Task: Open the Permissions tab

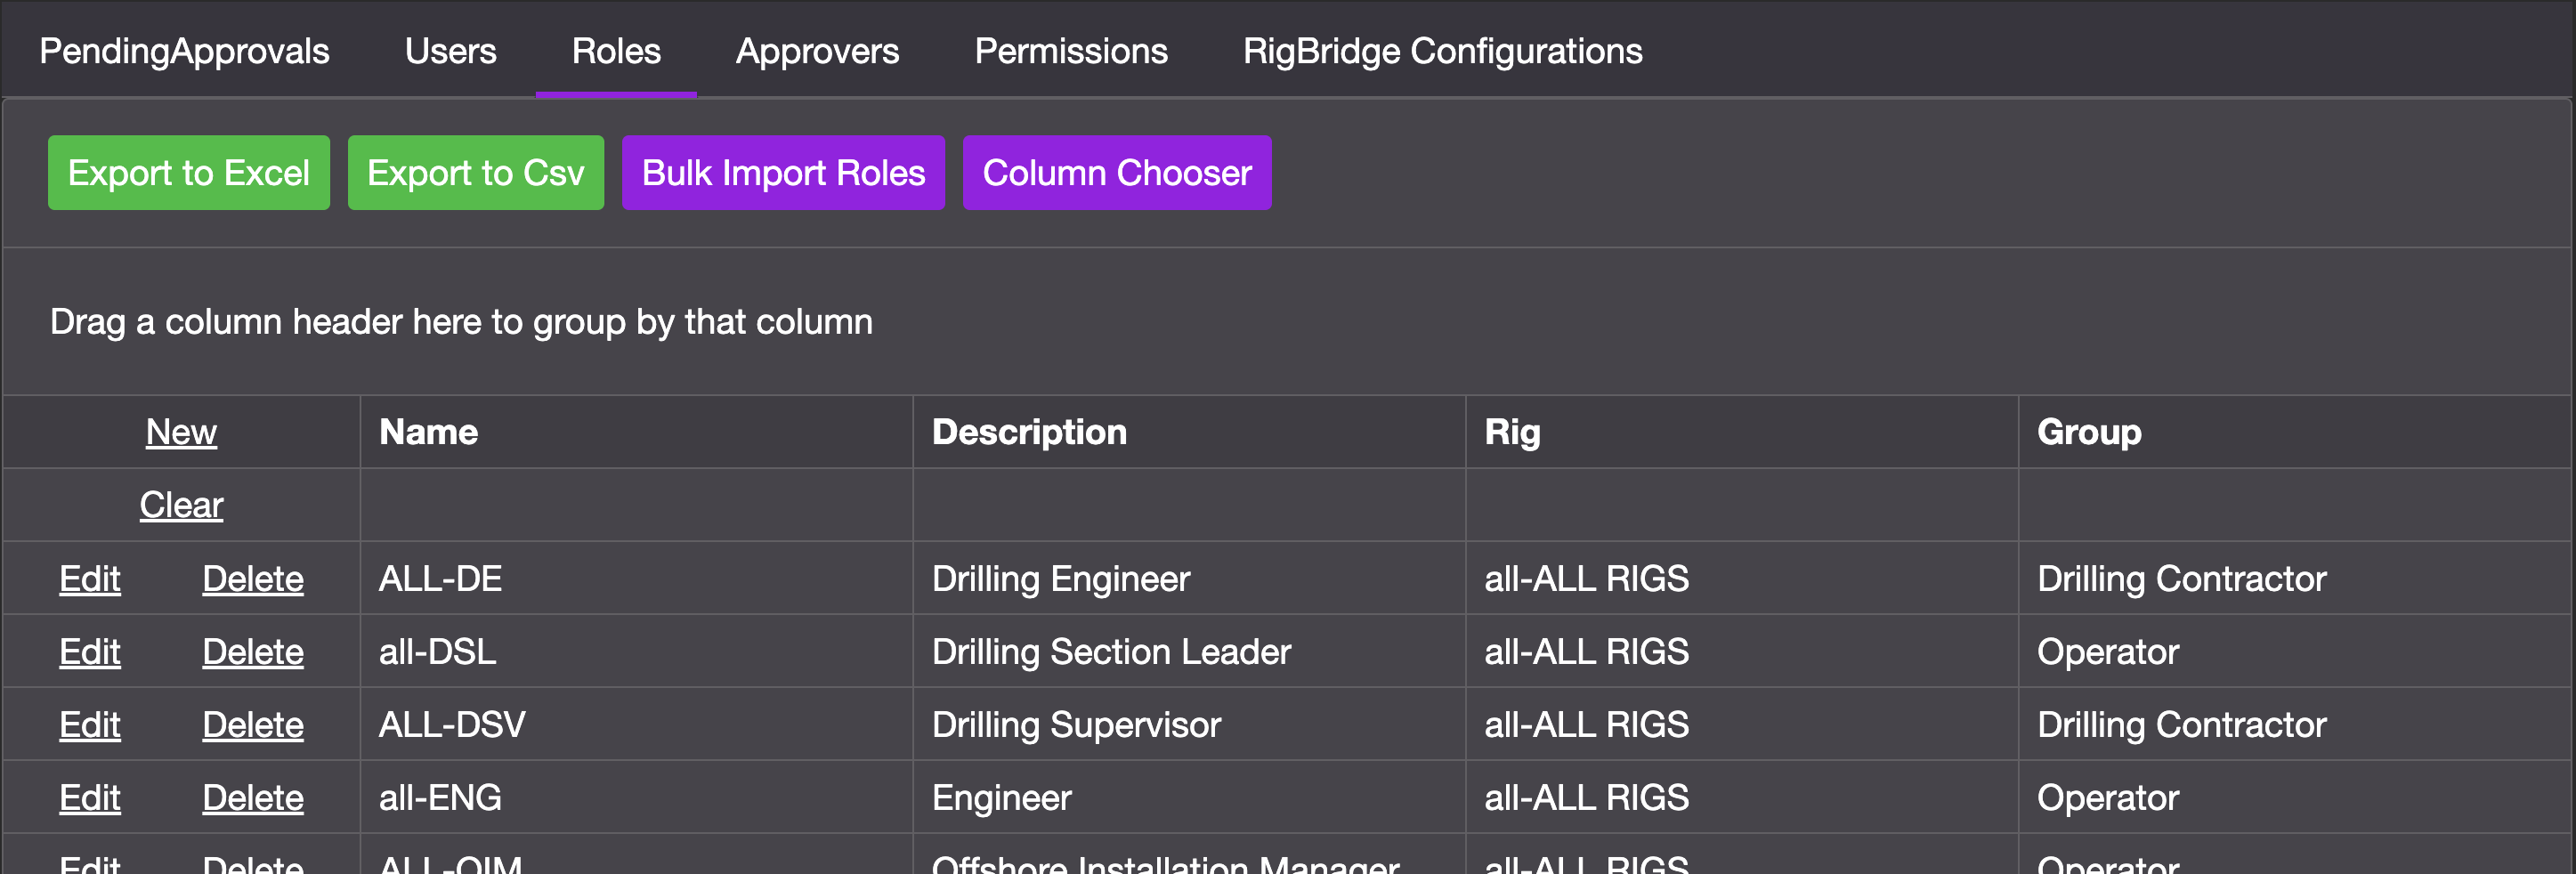Action: point(1071,50)
